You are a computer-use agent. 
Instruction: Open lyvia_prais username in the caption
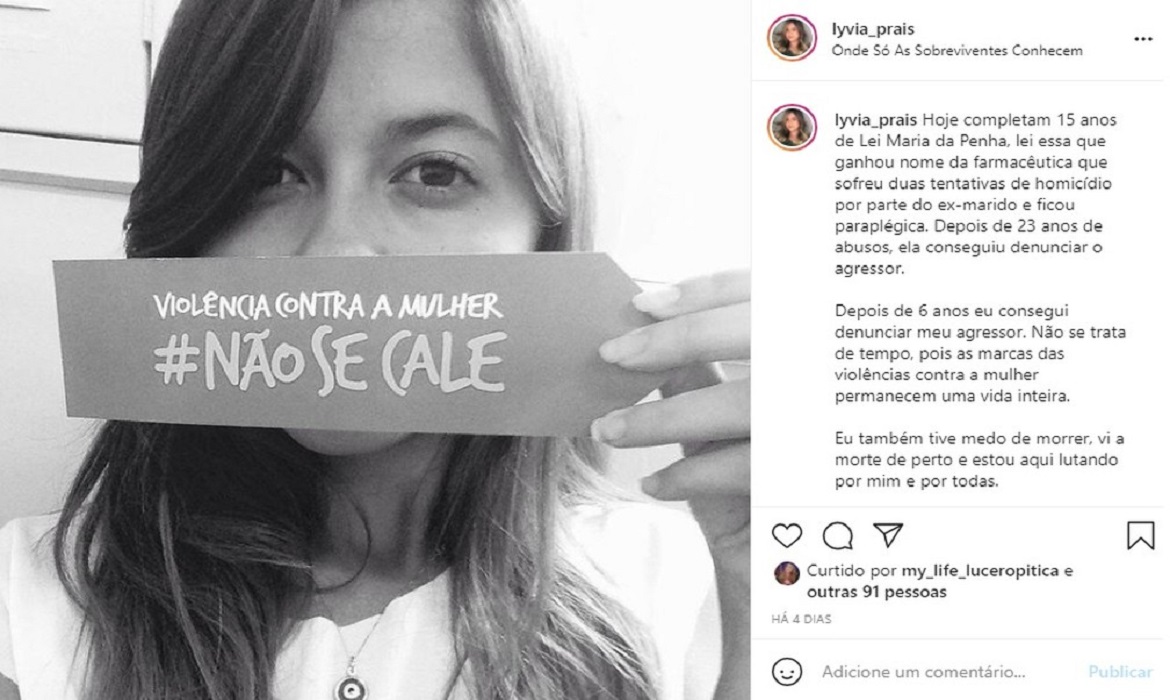coord(875,120)
